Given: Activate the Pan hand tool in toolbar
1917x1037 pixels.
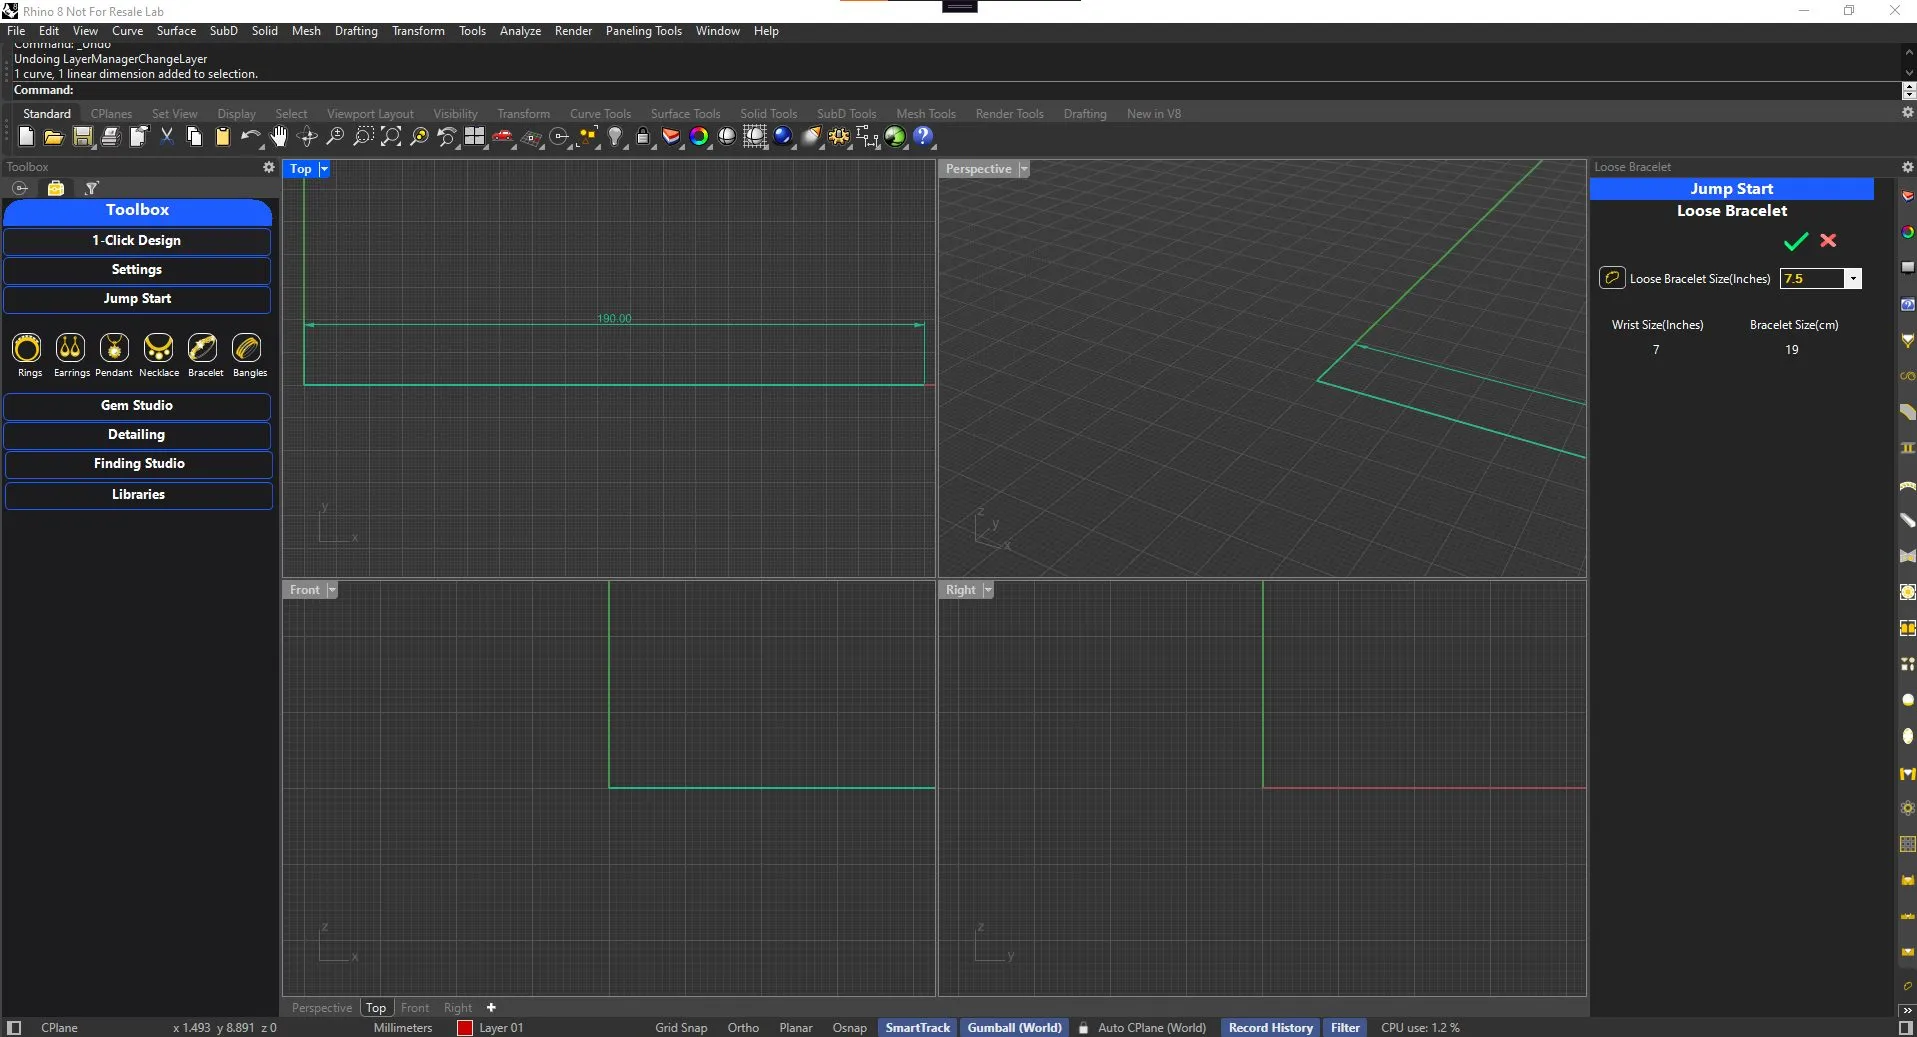Looking at the screenshot, I should coord(279,137).
